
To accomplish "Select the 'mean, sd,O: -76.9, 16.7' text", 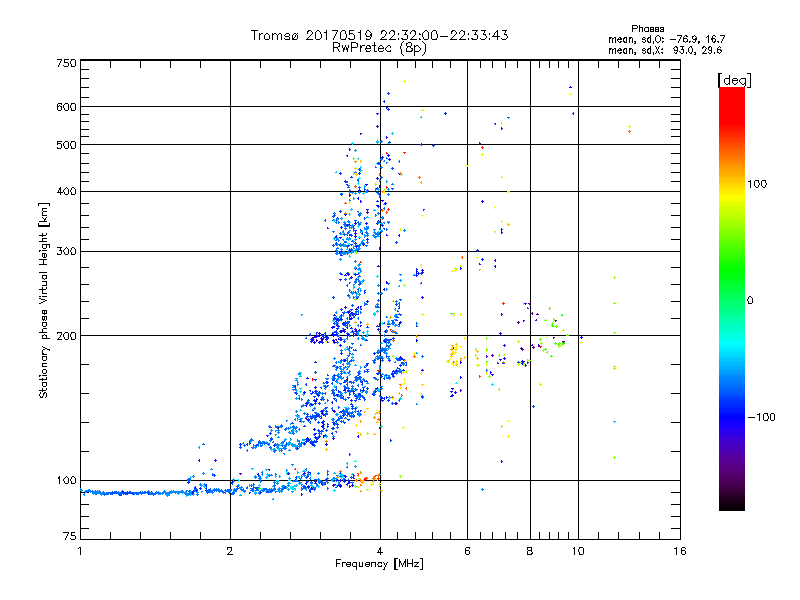I will click(x=666, y=39).
